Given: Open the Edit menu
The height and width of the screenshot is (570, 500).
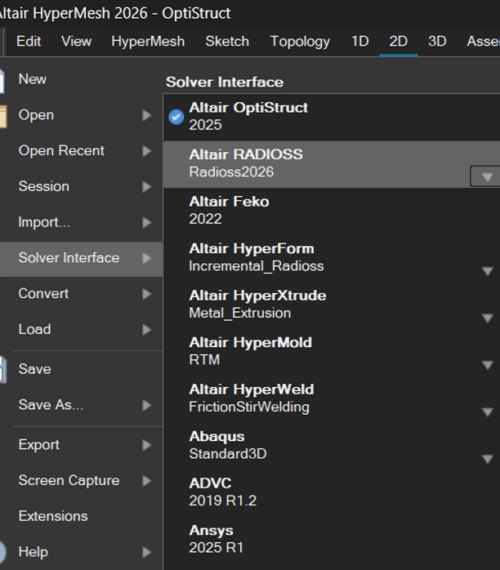Looking at the screenshot, I should click(28, 41).
